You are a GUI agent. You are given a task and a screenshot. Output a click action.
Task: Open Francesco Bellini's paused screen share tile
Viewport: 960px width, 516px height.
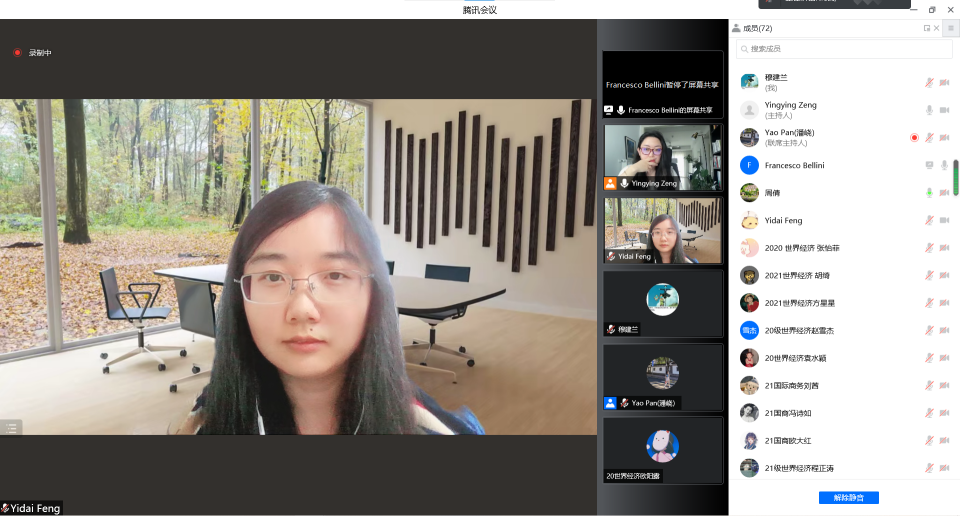(x=662, y=85)
